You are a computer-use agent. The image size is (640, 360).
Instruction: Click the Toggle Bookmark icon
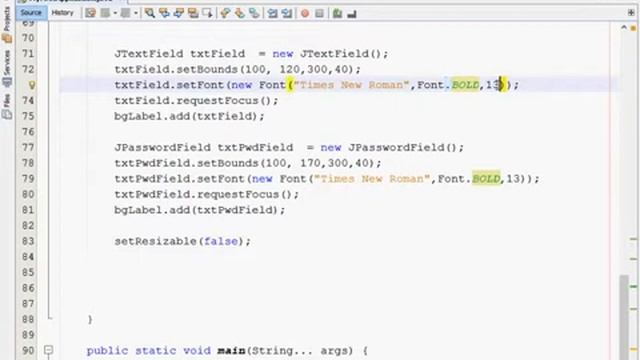[254, 13]
